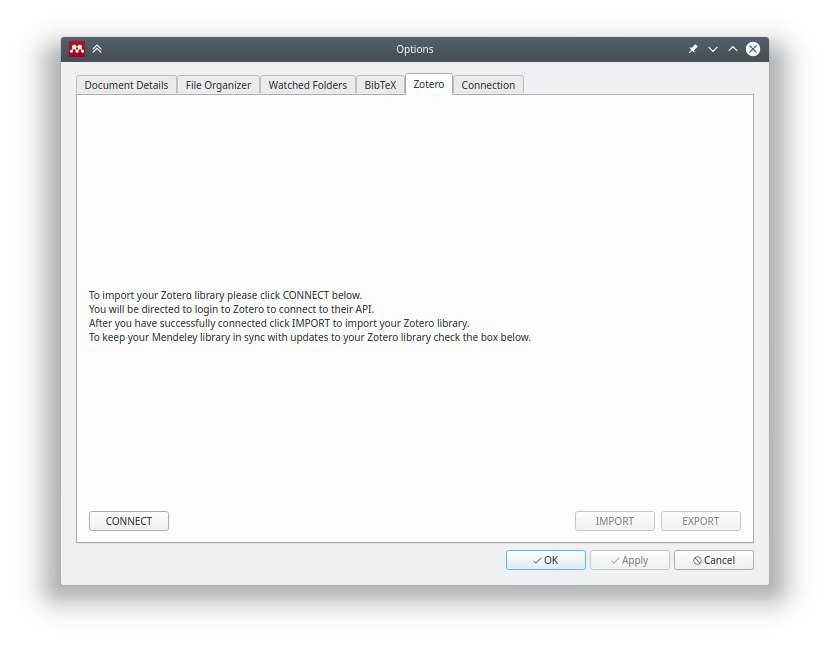Viewport: 830px width, 646px height.
Task: Click the Mendeley logo icon in title bar
Action: pyautogui.click(x=77, y=49)
